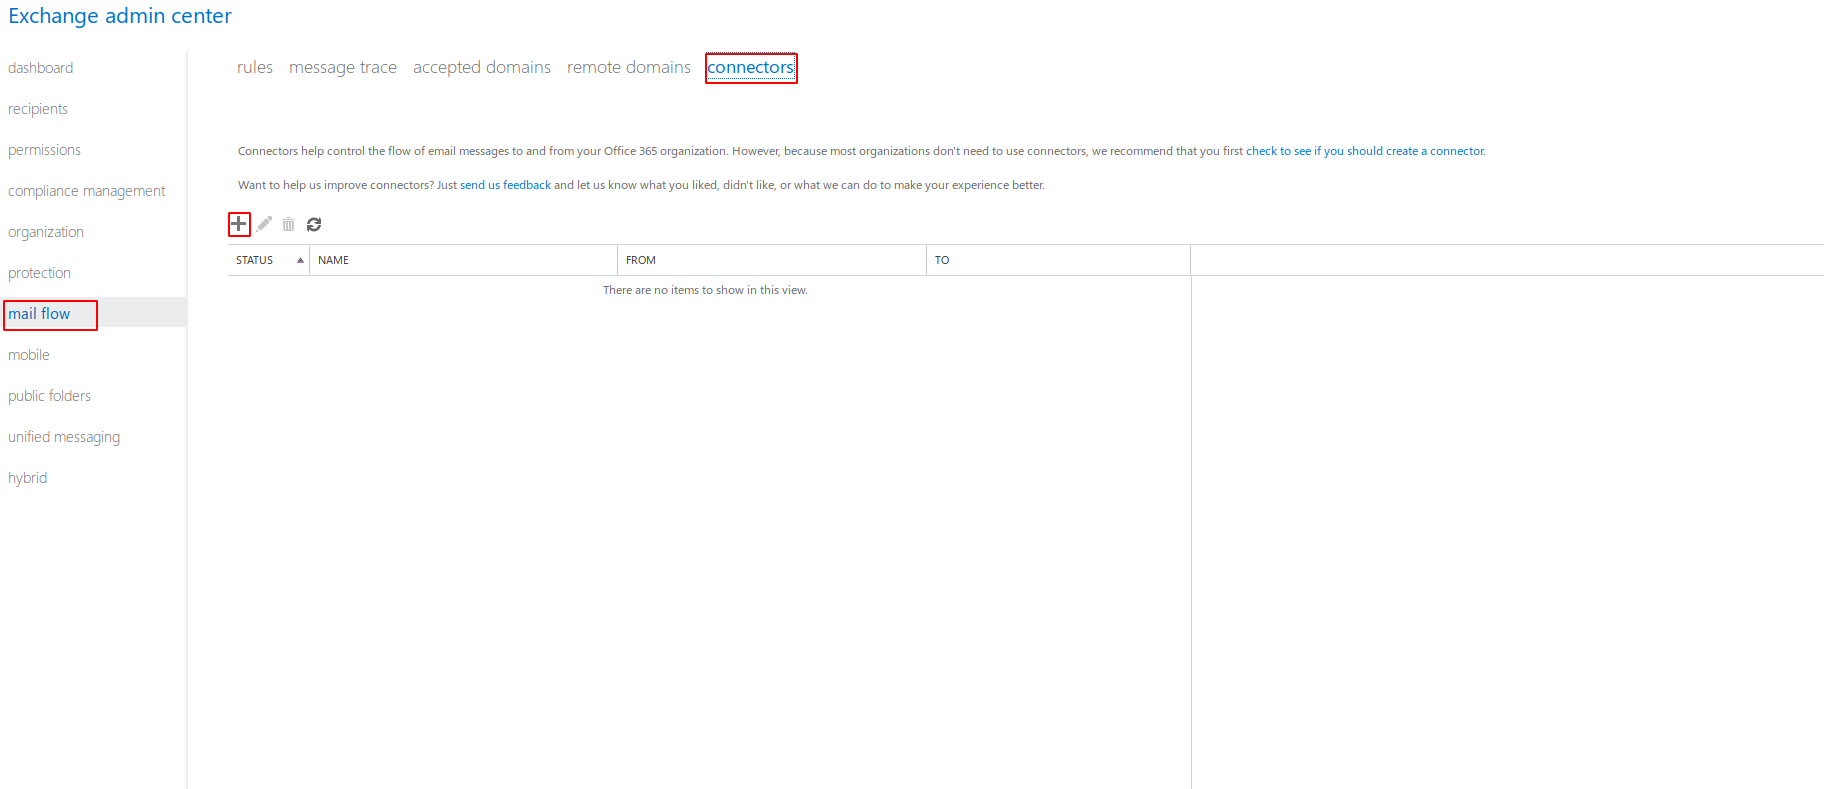Open the rules tab
1824x789 pixels.
255,67
